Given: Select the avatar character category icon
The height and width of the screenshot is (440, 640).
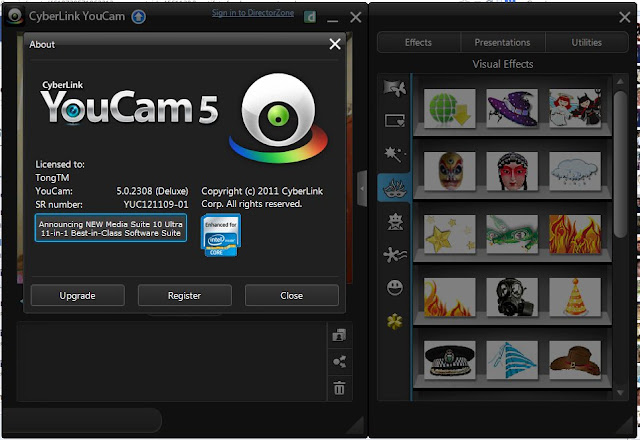Looking at the screenshot, I should tap(395, 222).
